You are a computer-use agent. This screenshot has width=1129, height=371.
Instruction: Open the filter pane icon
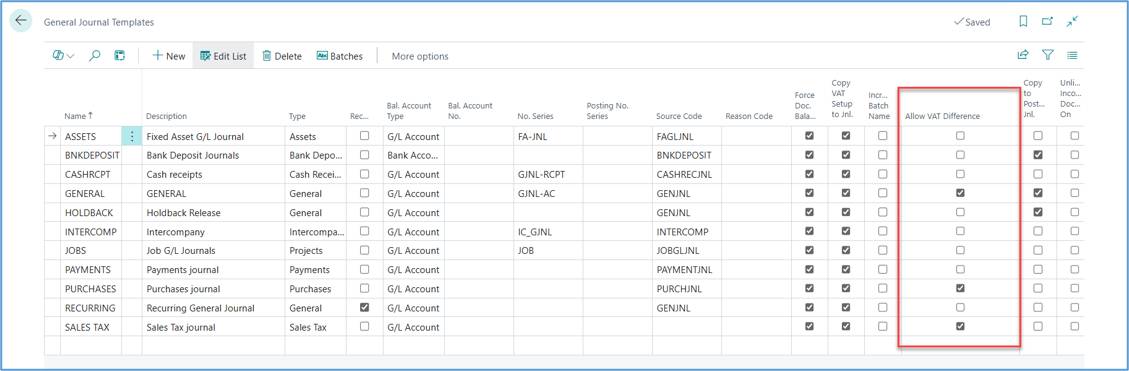click(1048, 55)
